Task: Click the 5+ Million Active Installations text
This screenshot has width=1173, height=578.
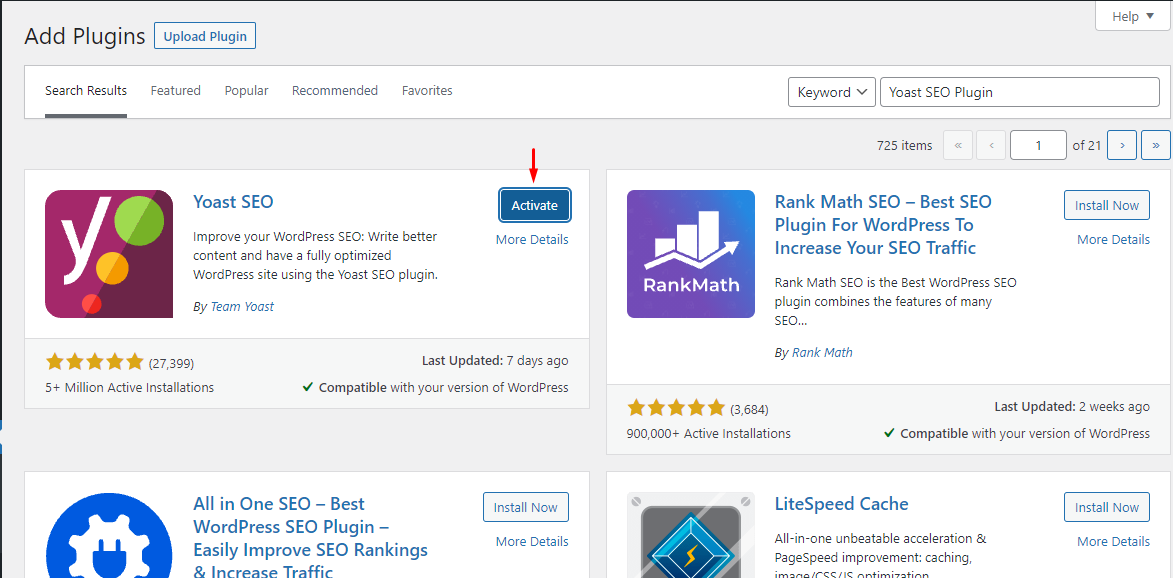Action: tap(129, 387)
